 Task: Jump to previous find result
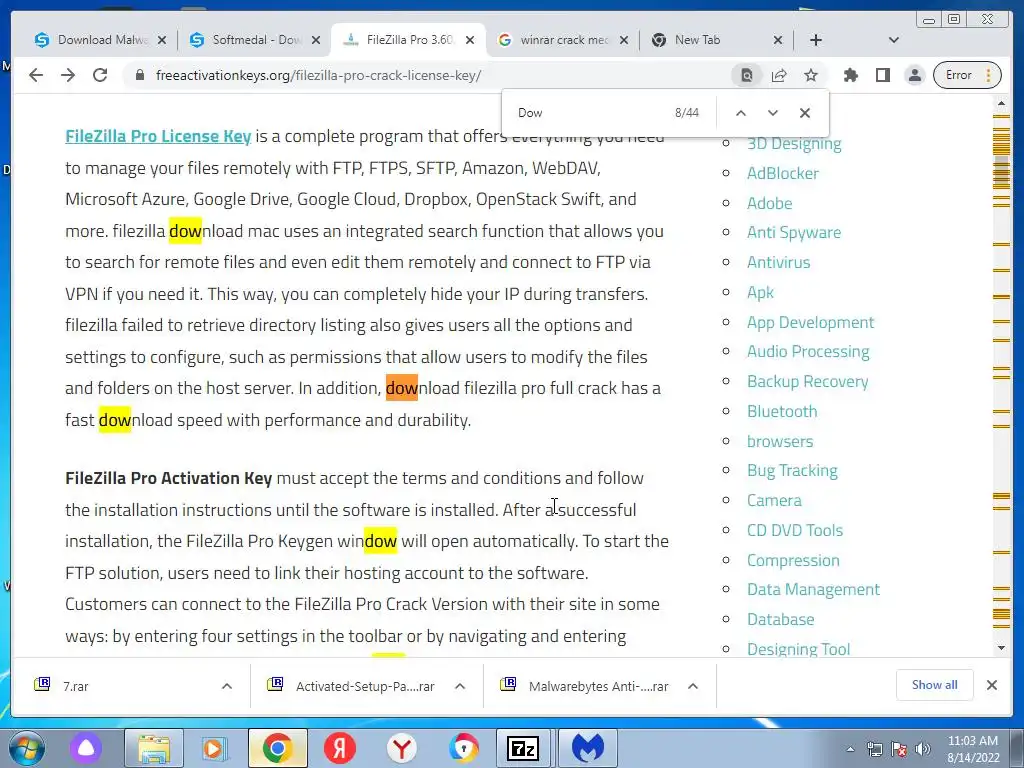click(x=741, y=113)
